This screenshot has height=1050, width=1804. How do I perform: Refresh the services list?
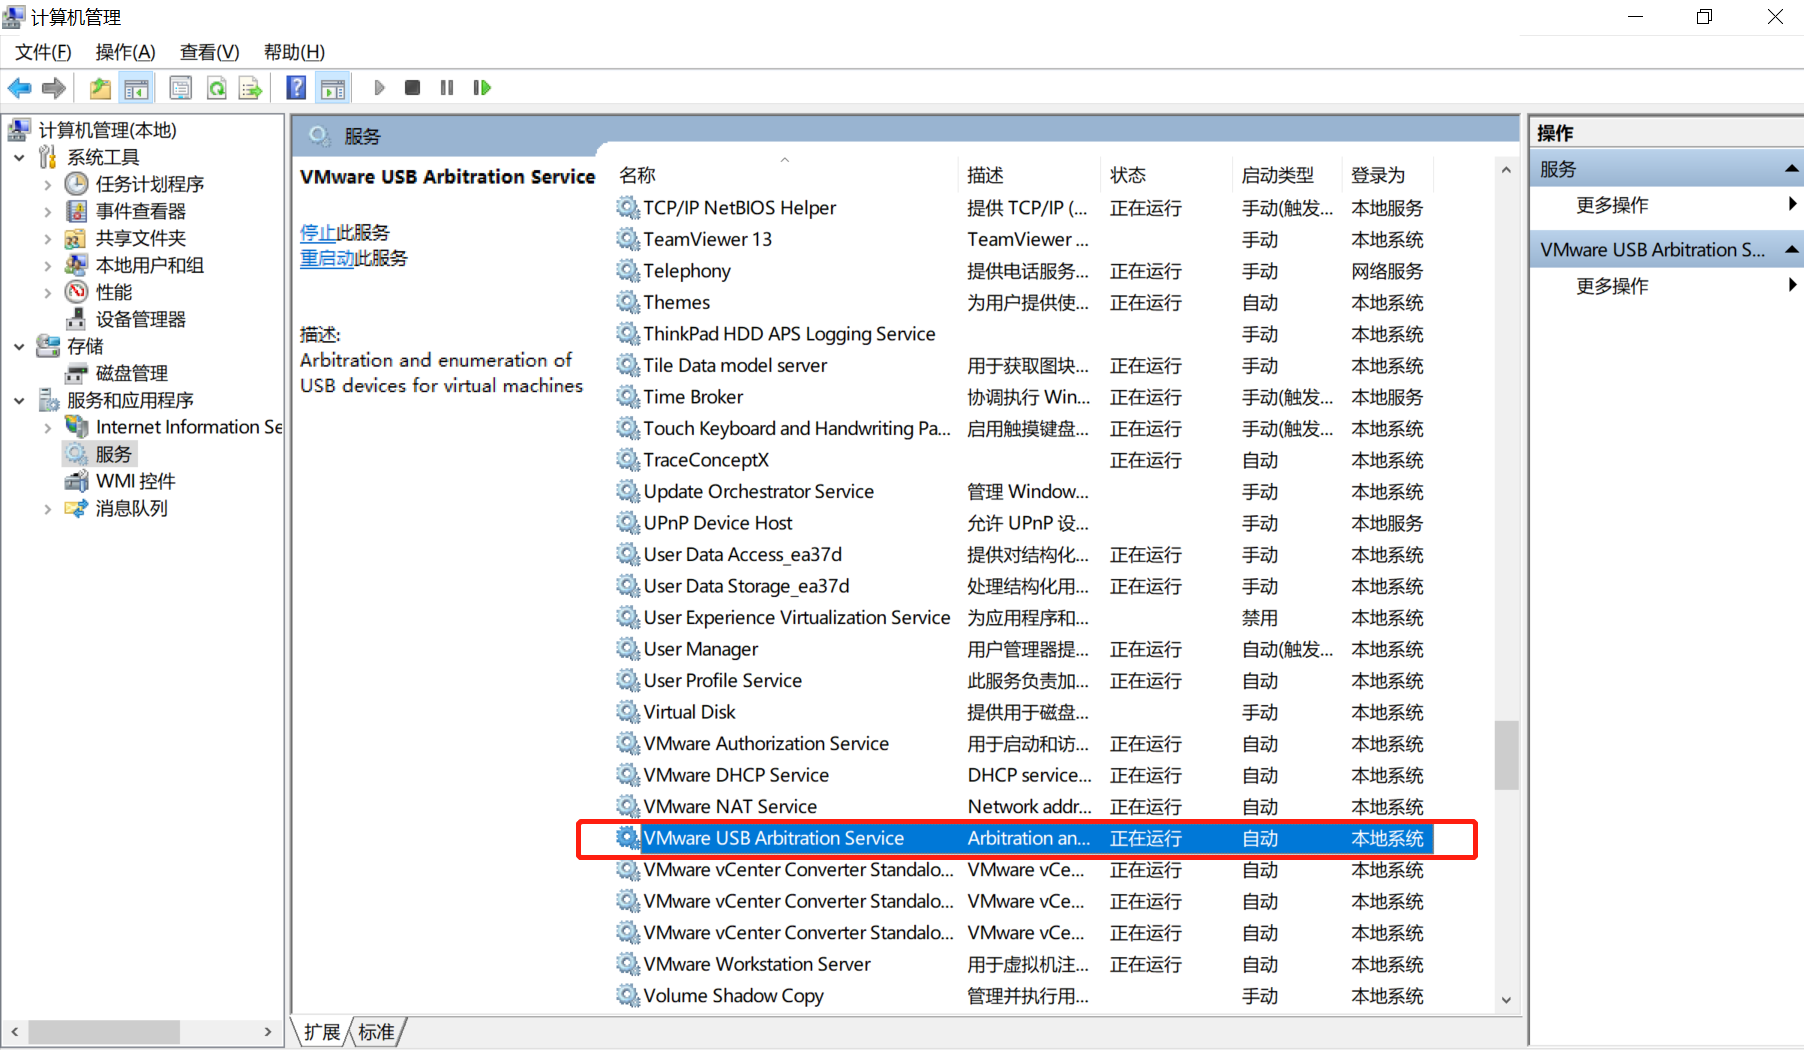pos(217,87)
